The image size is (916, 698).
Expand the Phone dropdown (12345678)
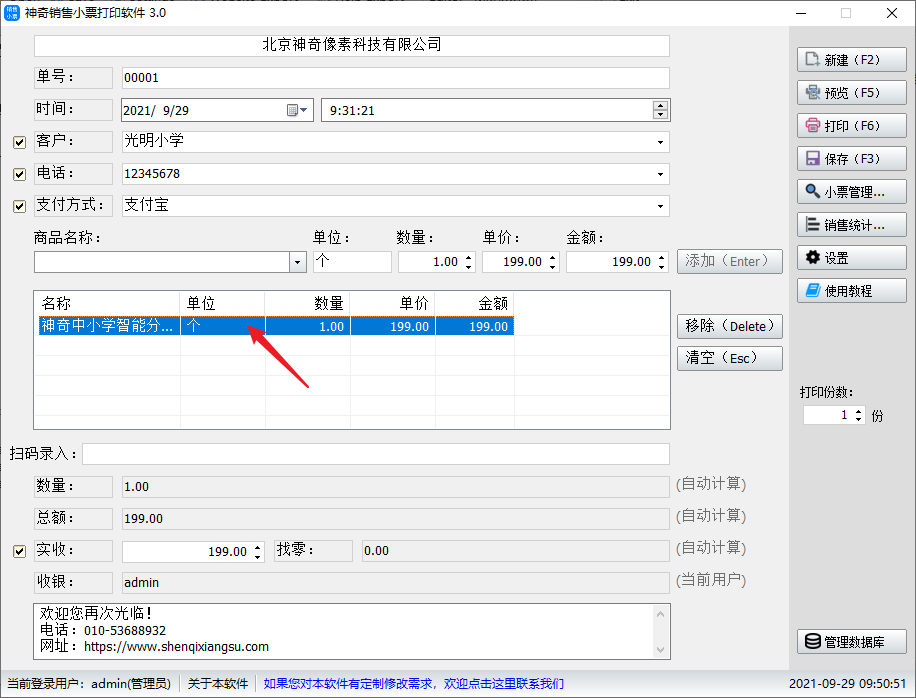pyautogui.click(x=660, y=174)
